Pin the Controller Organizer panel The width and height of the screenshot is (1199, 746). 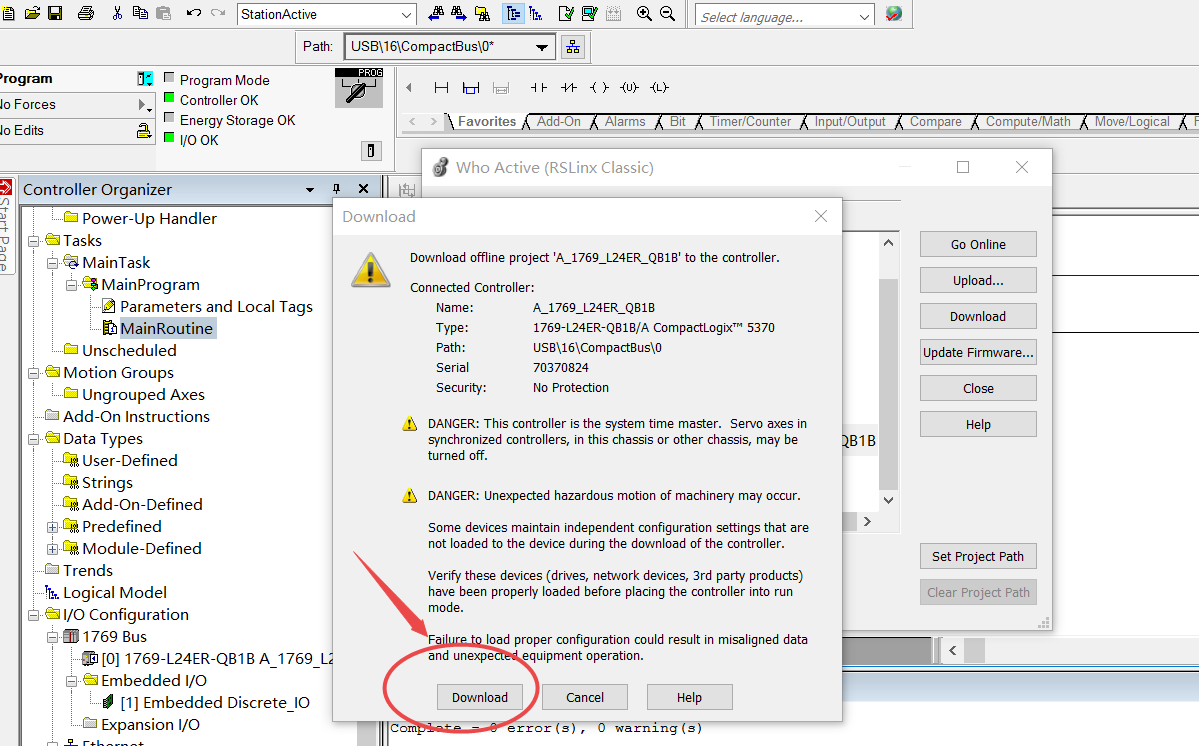coord(336,189)
